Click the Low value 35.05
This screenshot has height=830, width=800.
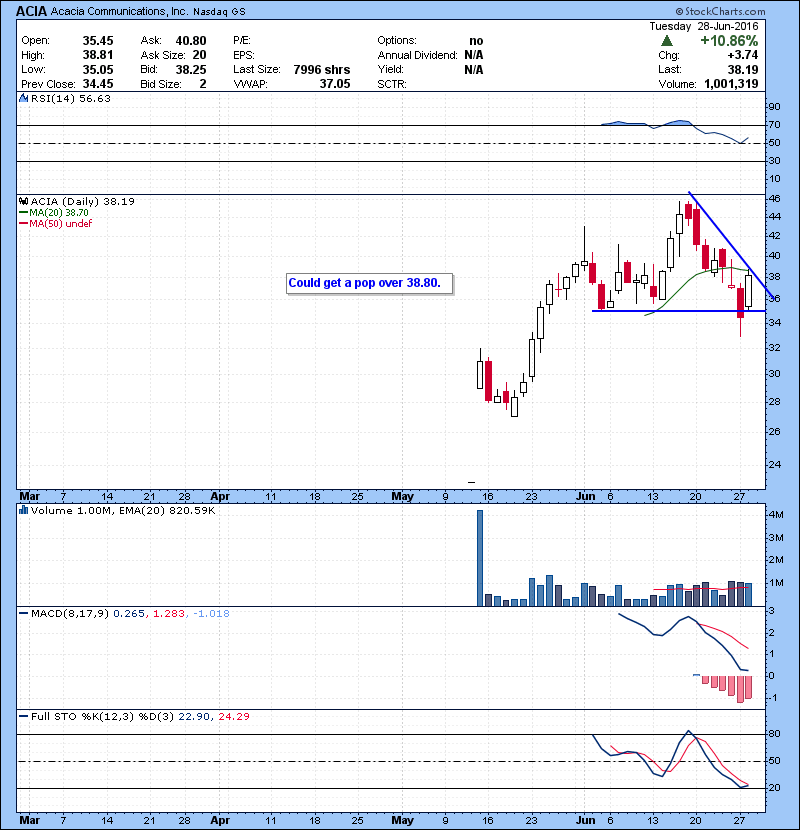point(98,69)
